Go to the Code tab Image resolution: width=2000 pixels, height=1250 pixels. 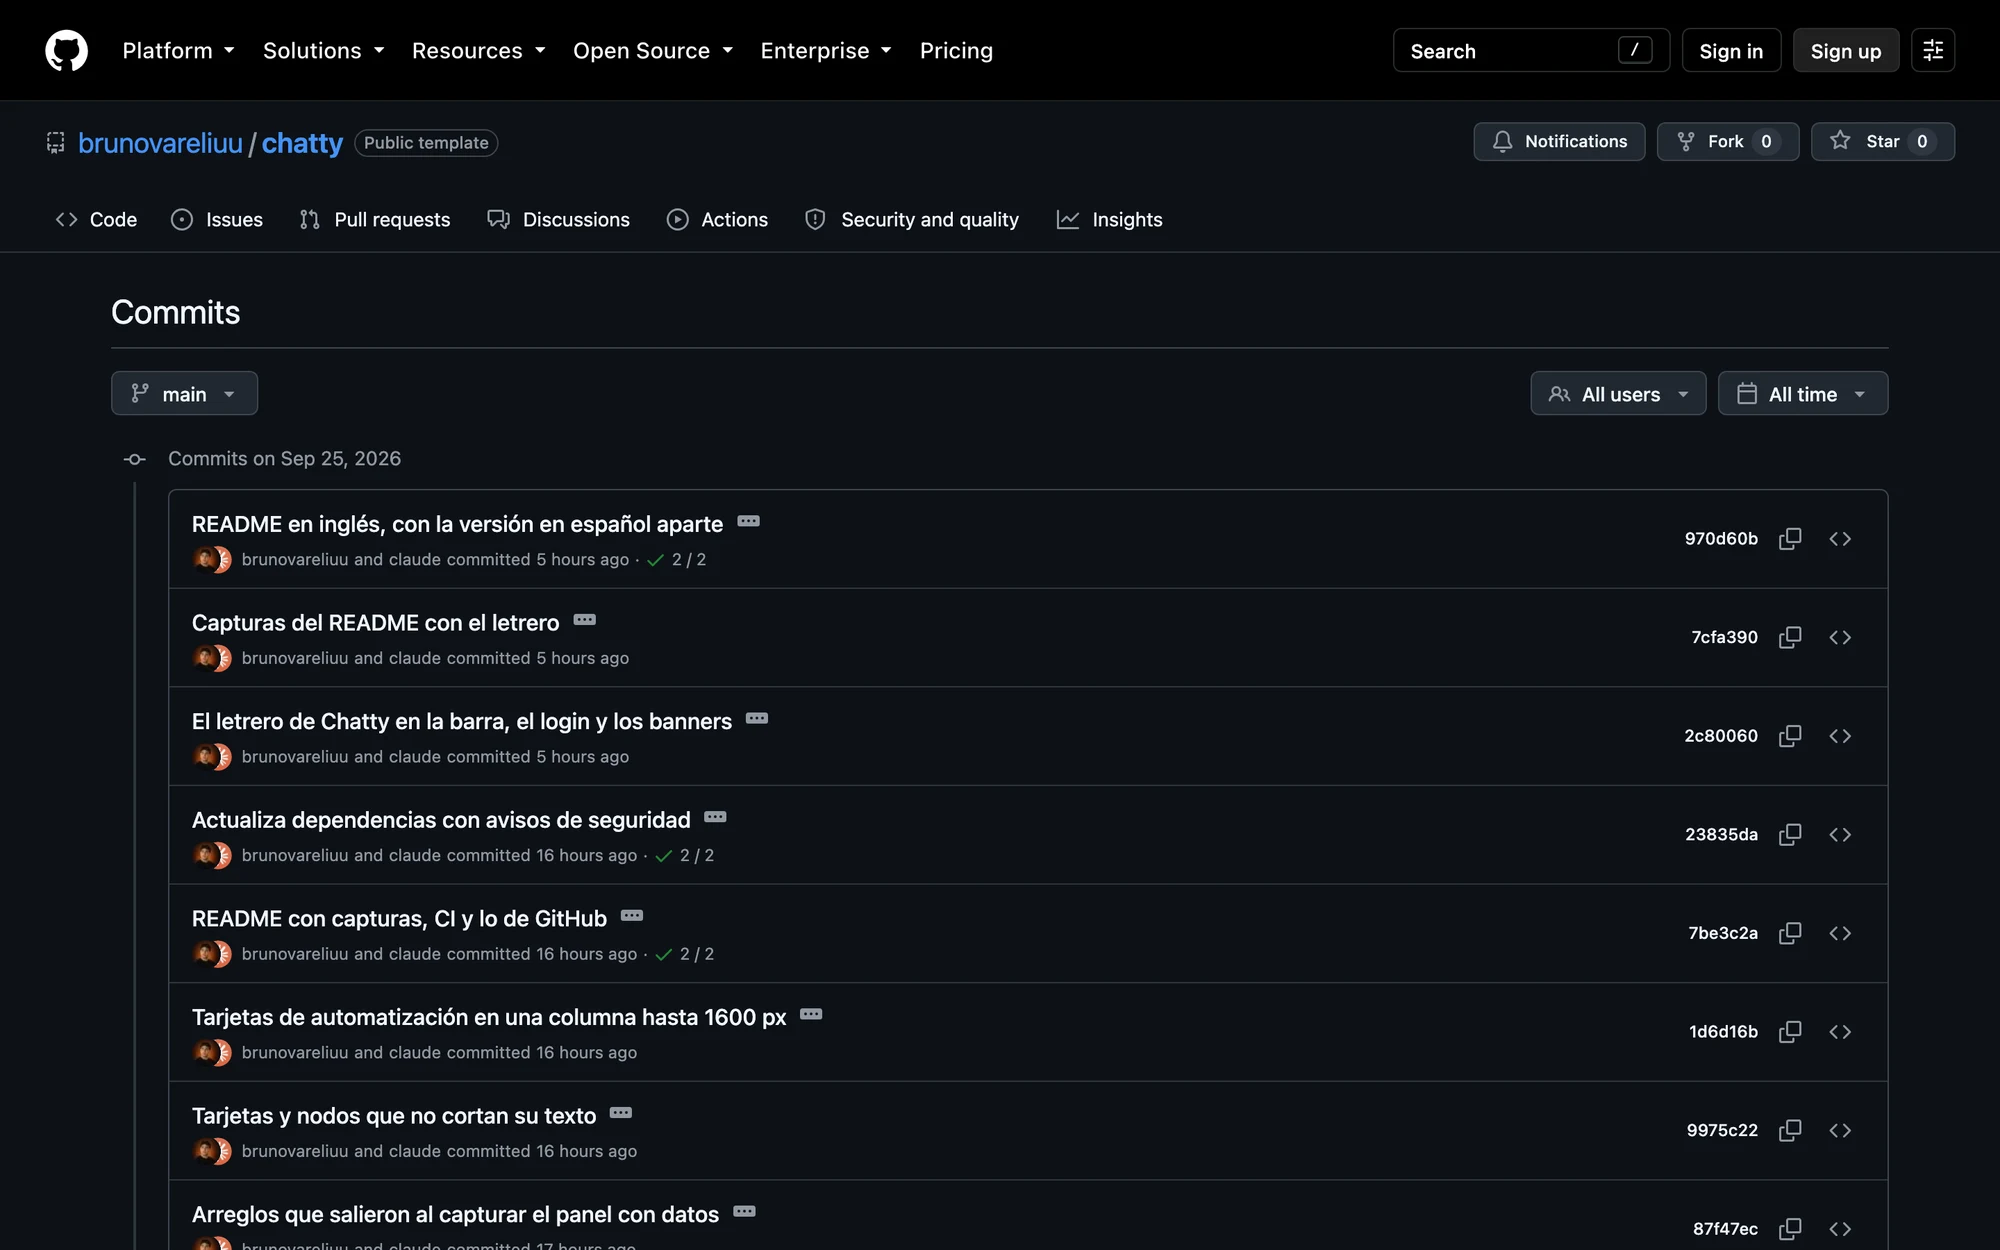click(96, 220)
